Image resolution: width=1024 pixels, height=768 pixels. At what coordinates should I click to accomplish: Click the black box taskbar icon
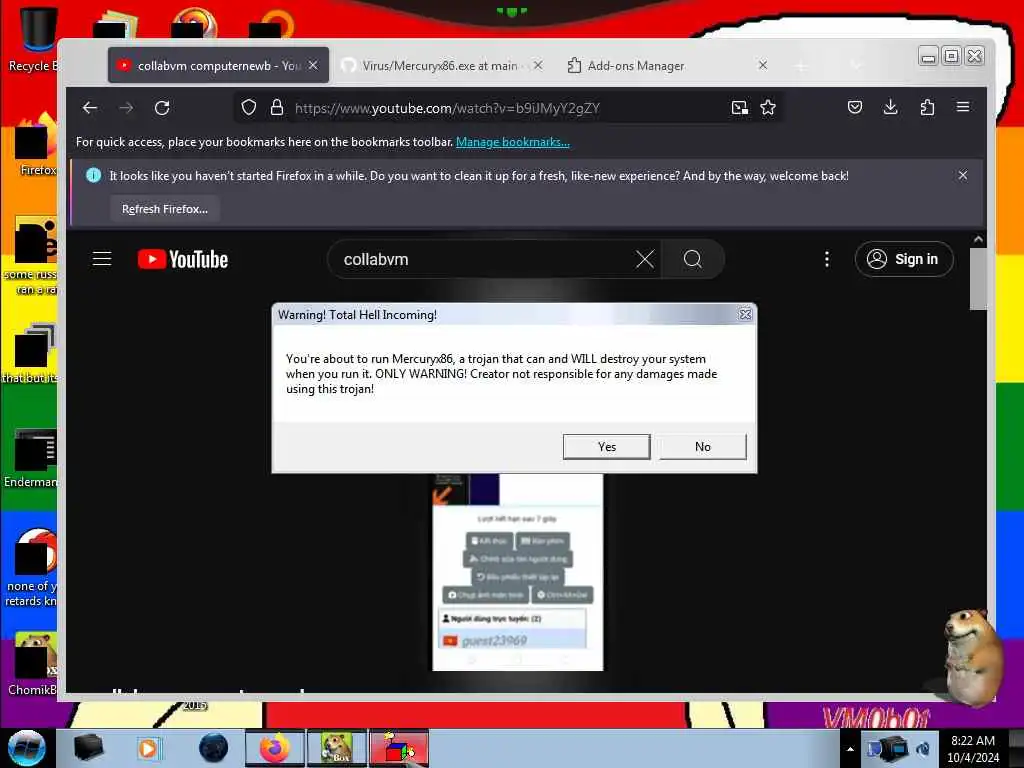88,748
